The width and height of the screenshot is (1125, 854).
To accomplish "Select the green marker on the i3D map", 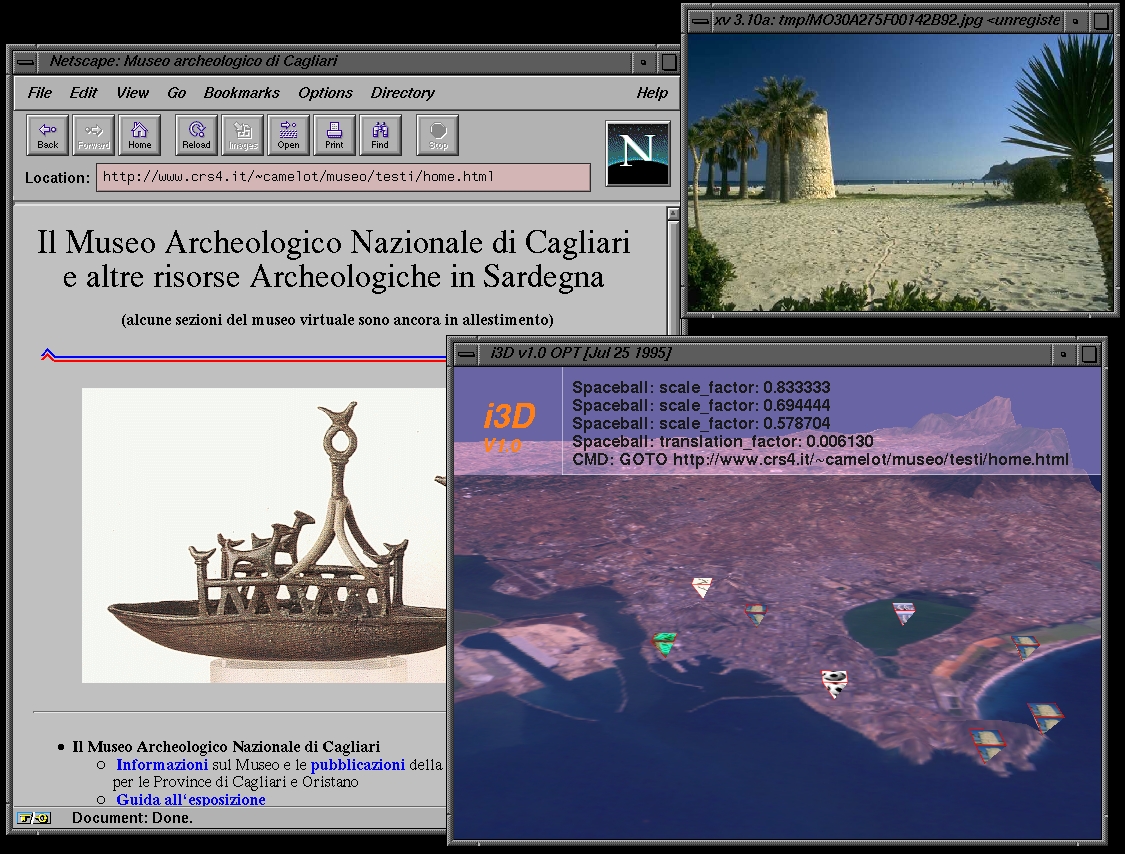I will point(664,642).
